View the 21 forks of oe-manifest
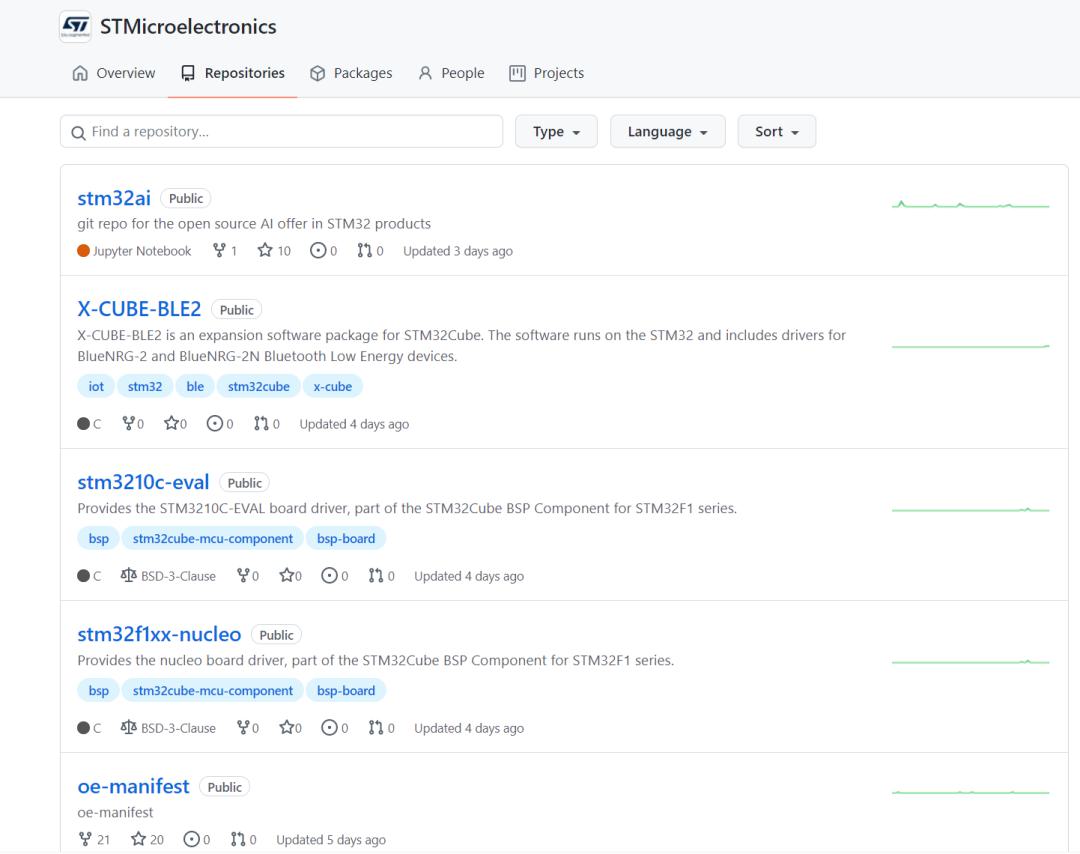This screenshot has width=1080, height=854. pos(94,840)
